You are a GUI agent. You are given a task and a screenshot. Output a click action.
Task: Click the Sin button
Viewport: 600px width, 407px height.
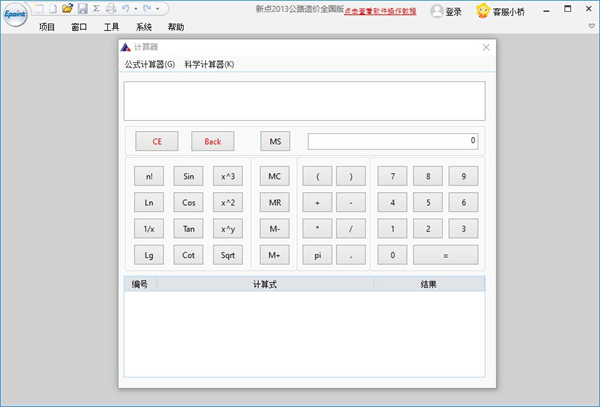click(x=188, y=176)
